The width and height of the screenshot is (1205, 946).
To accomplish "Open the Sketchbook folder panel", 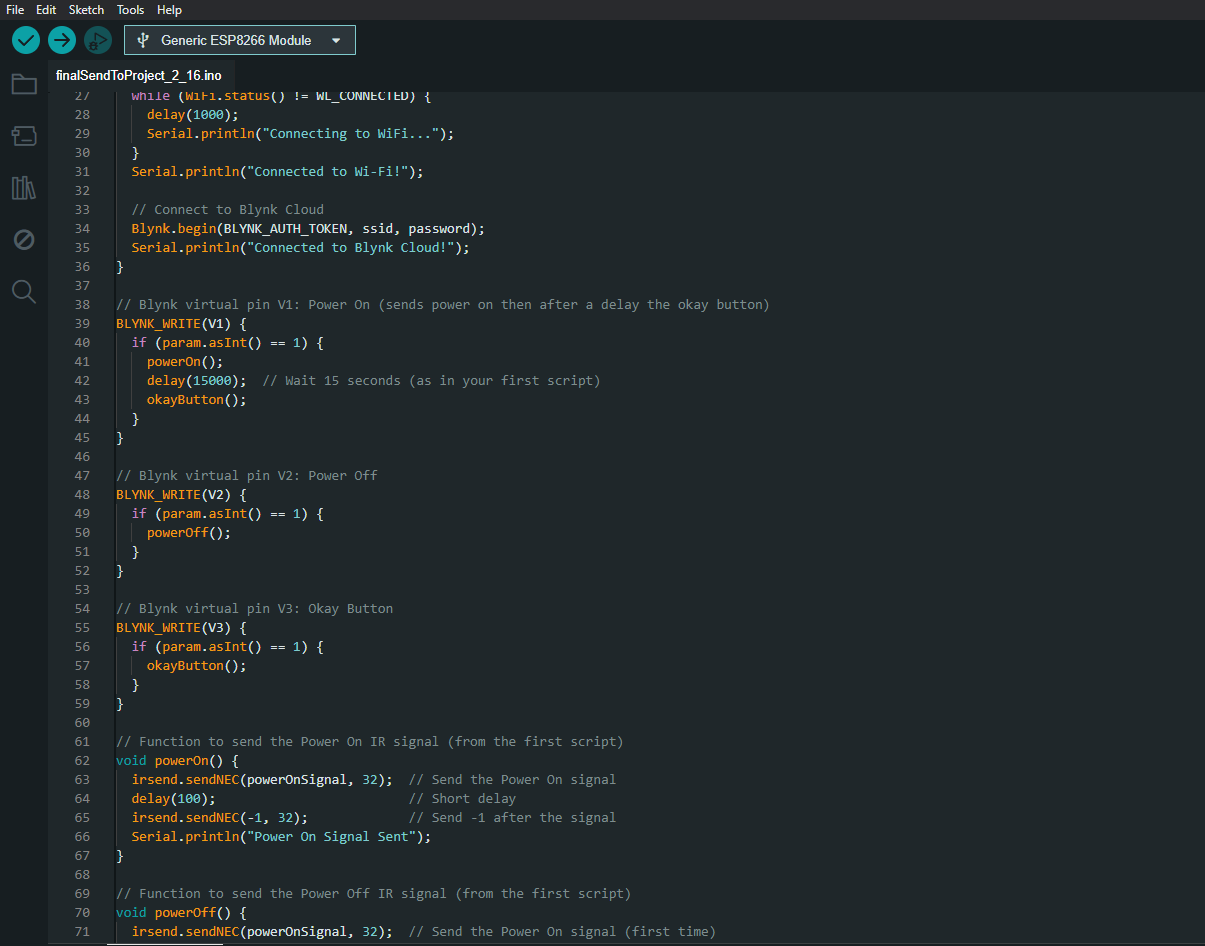I will click(x=24, y=84).
